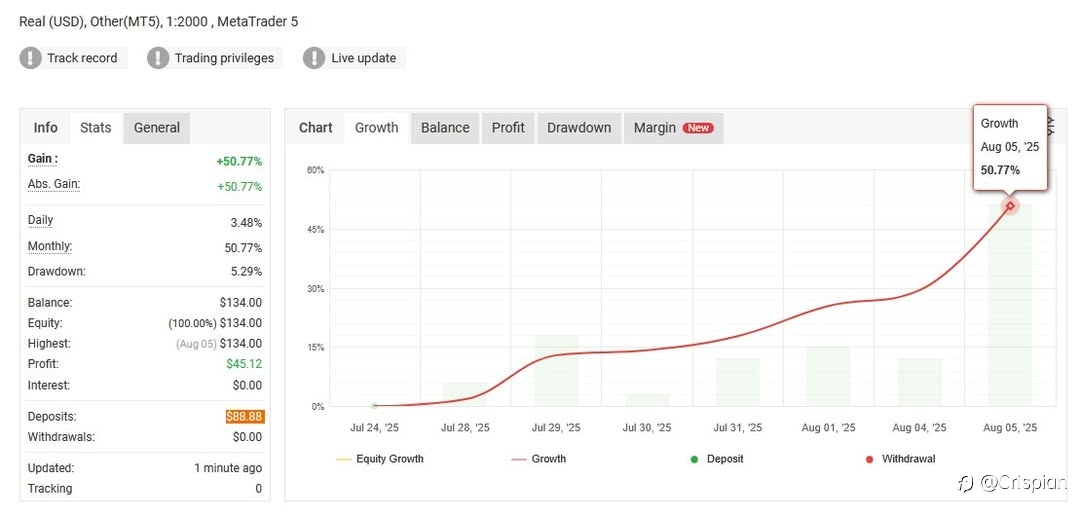Click the highlighted deposits amount $88.88
The height and width of the screenshot is (516, 1080).
tap(245, 417)
